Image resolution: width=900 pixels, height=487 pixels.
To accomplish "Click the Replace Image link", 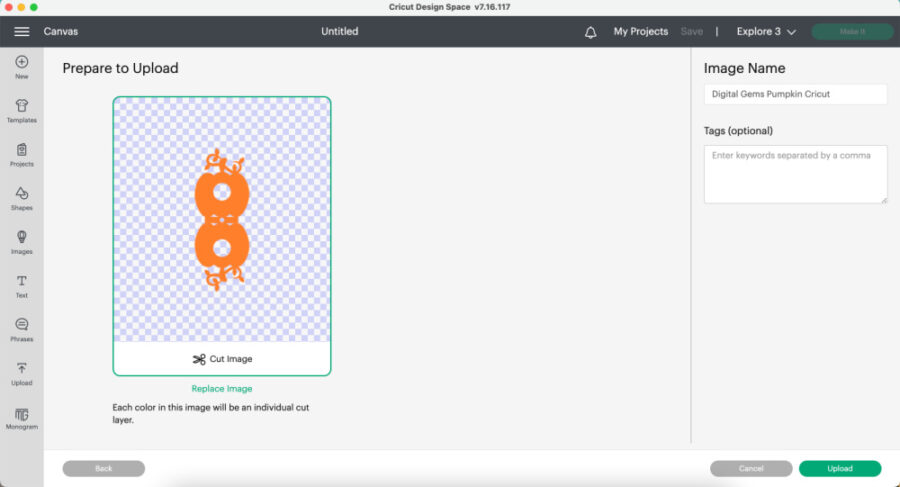I will click(x=222, y=388).
